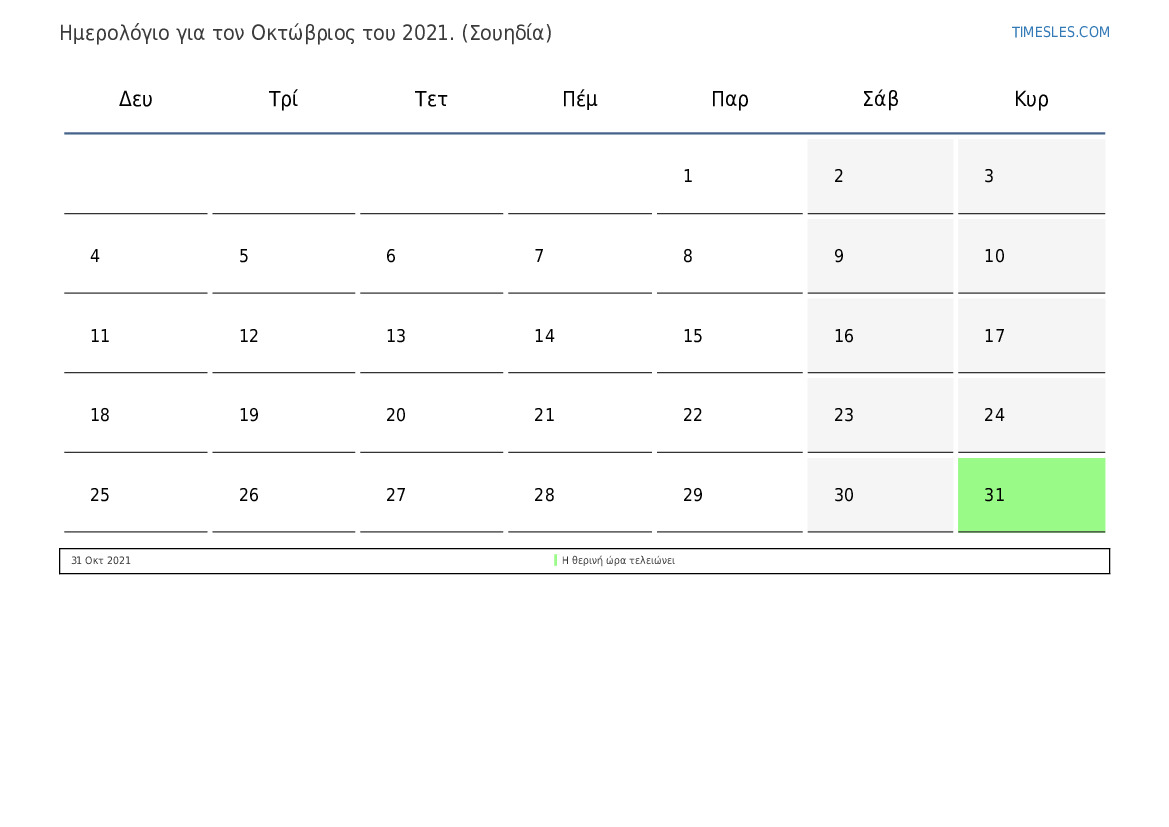This screenshot has width=1169, height=827.
Task: Select day 7 under Πέμ
Action: tap(579, 256)
